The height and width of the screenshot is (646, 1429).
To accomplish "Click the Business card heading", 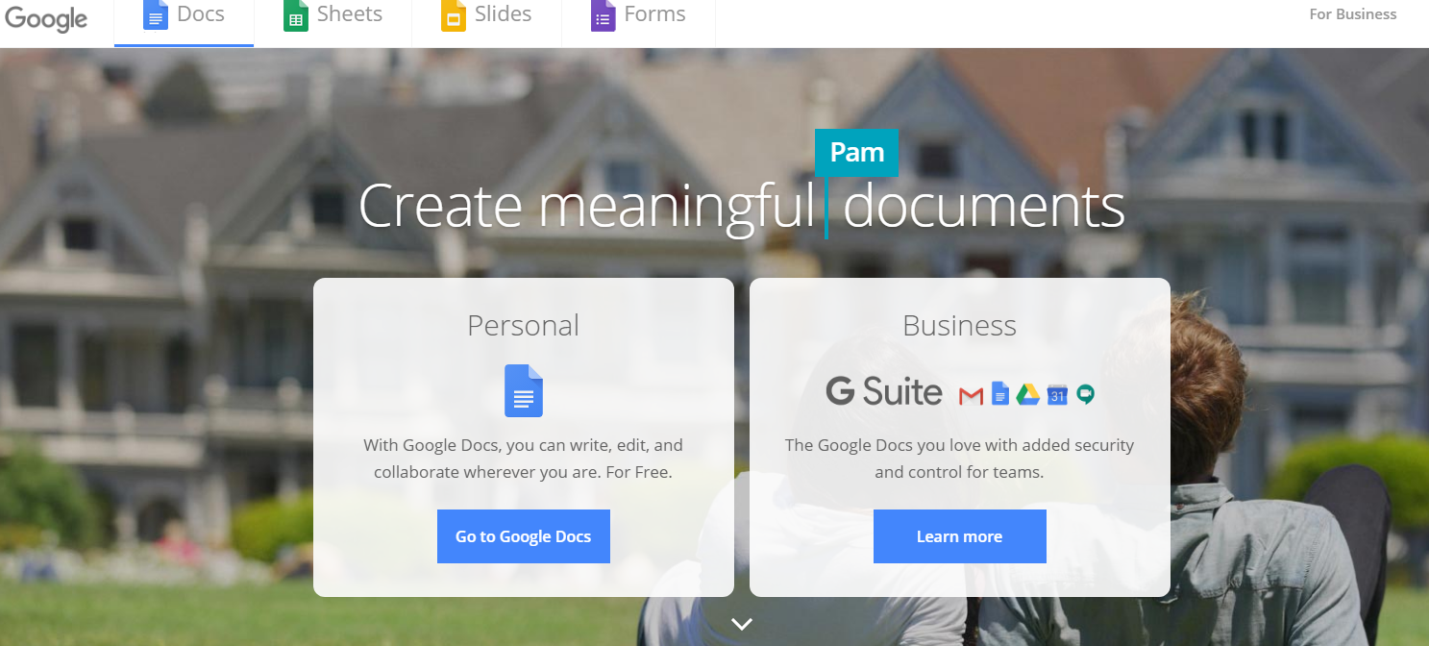I will [x=959, y=325].
